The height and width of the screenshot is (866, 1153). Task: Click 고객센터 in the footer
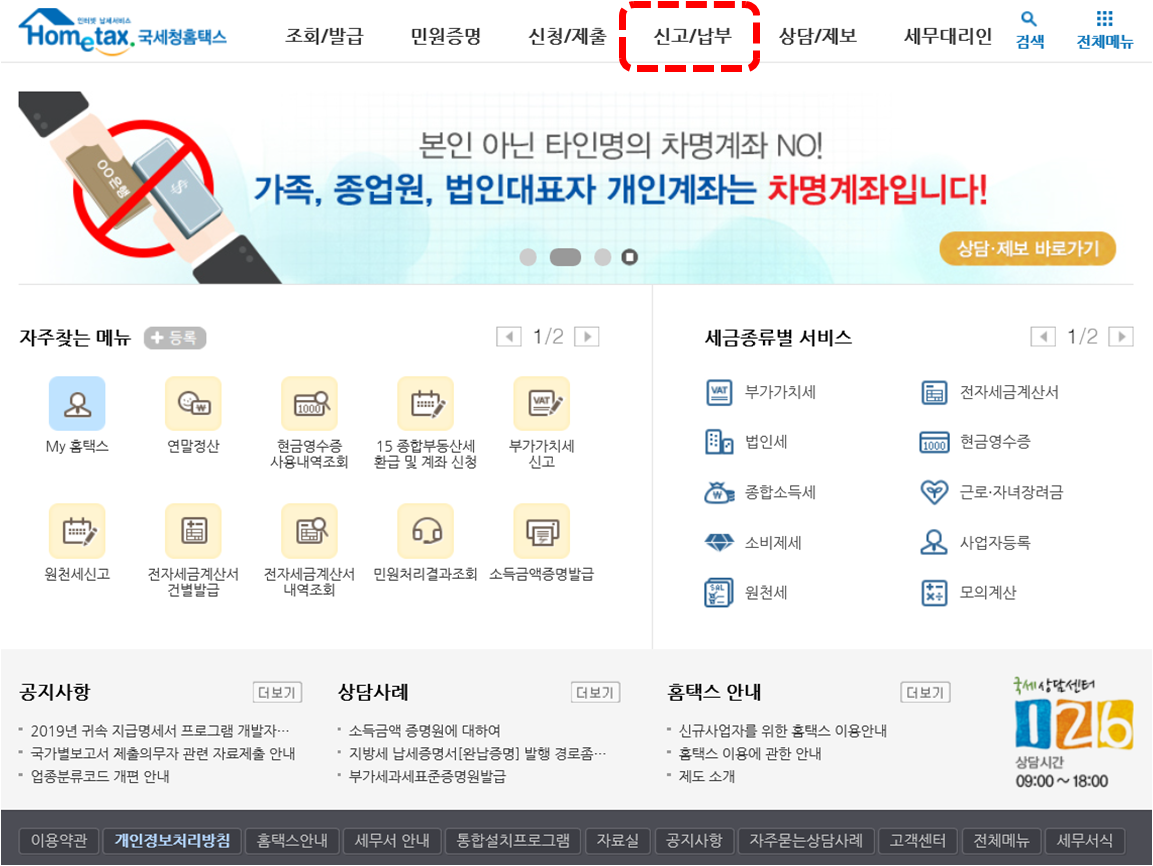point(918,840)
